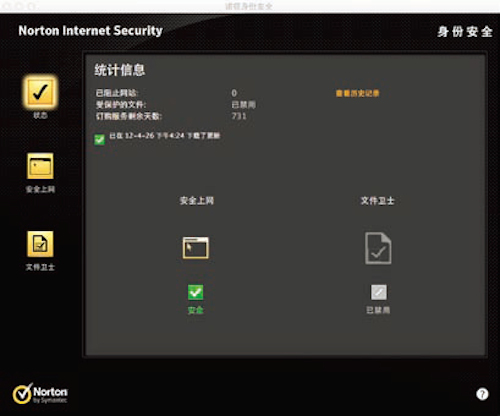This screenshot has width=500, height=416.
Task: Click the 安全上网 heading in main panel
Action: click(197, 201)
